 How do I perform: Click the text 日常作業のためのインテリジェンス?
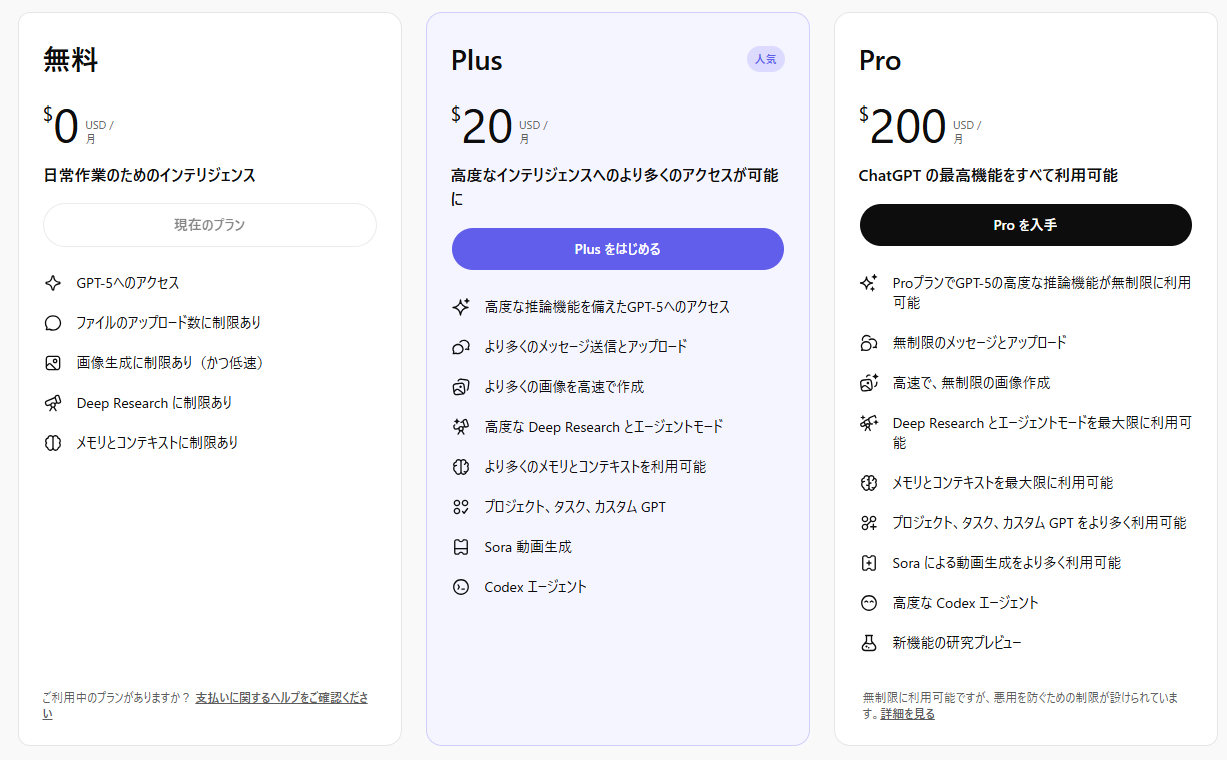tap(150, 175)
